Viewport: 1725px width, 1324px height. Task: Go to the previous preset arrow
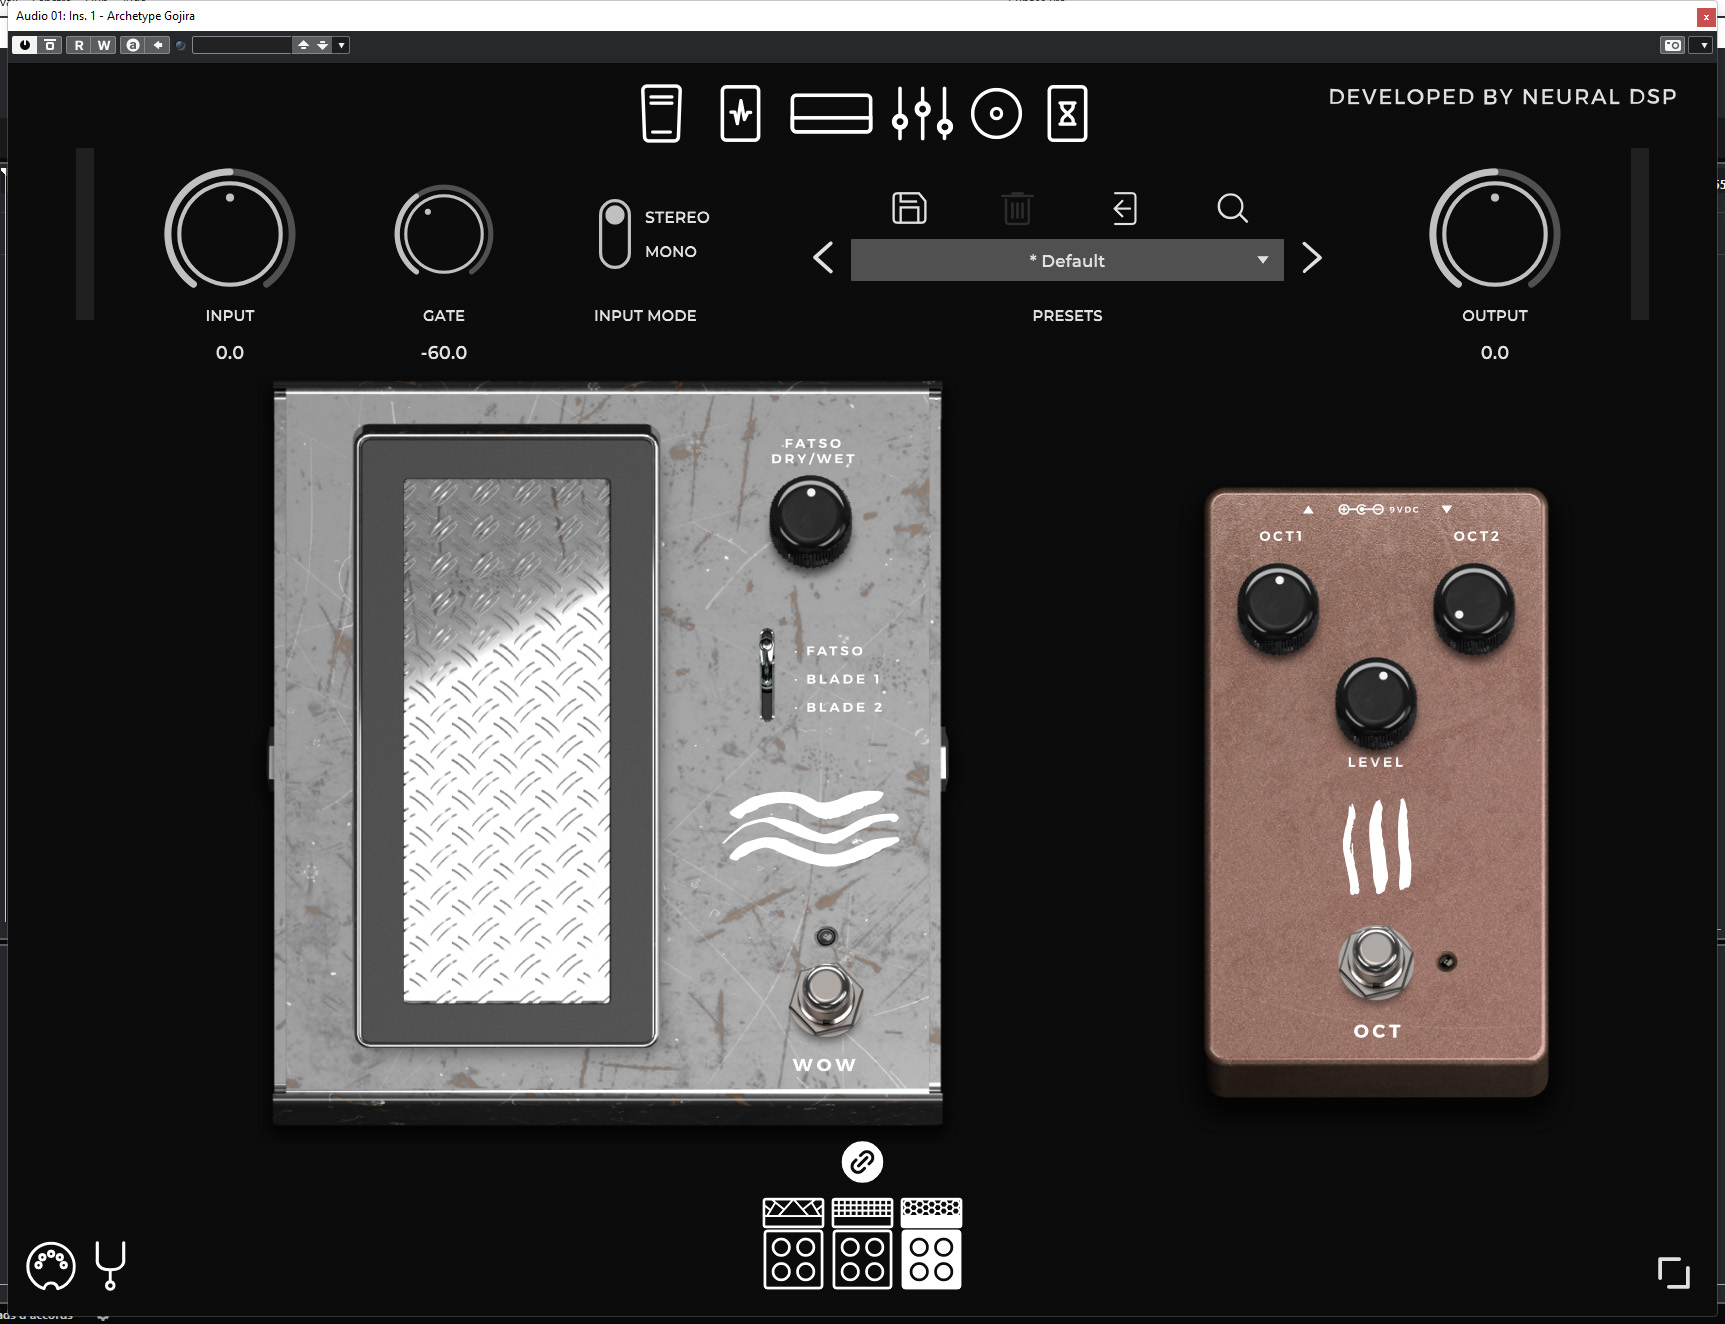pyautogui.click(x=823, y=258)
